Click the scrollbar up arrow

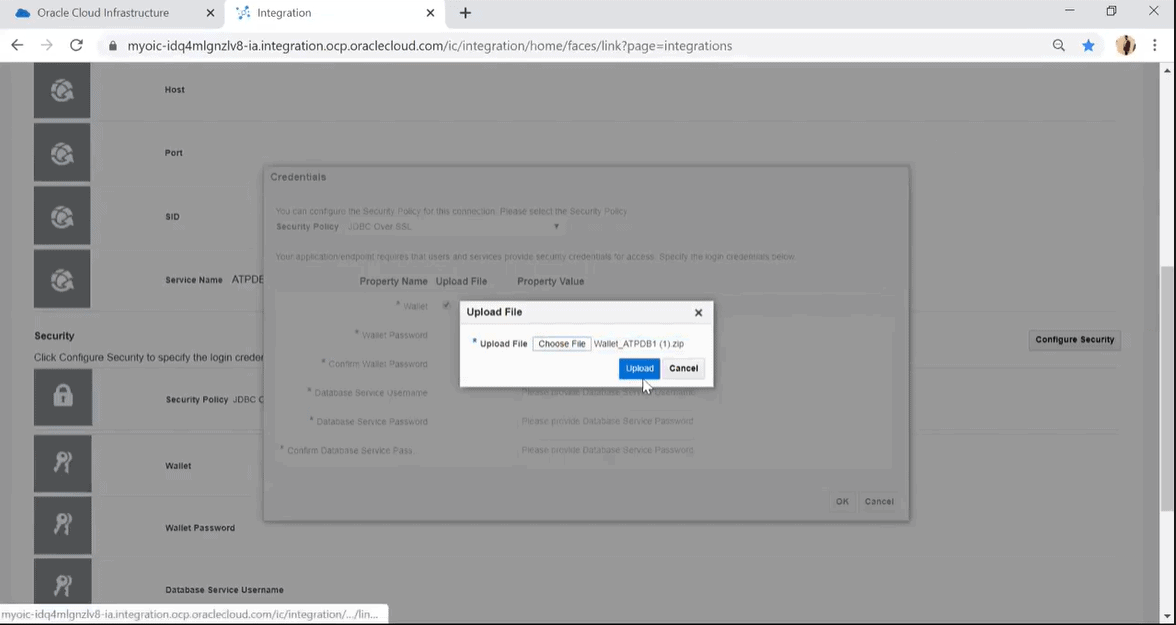click(1168, 70)
